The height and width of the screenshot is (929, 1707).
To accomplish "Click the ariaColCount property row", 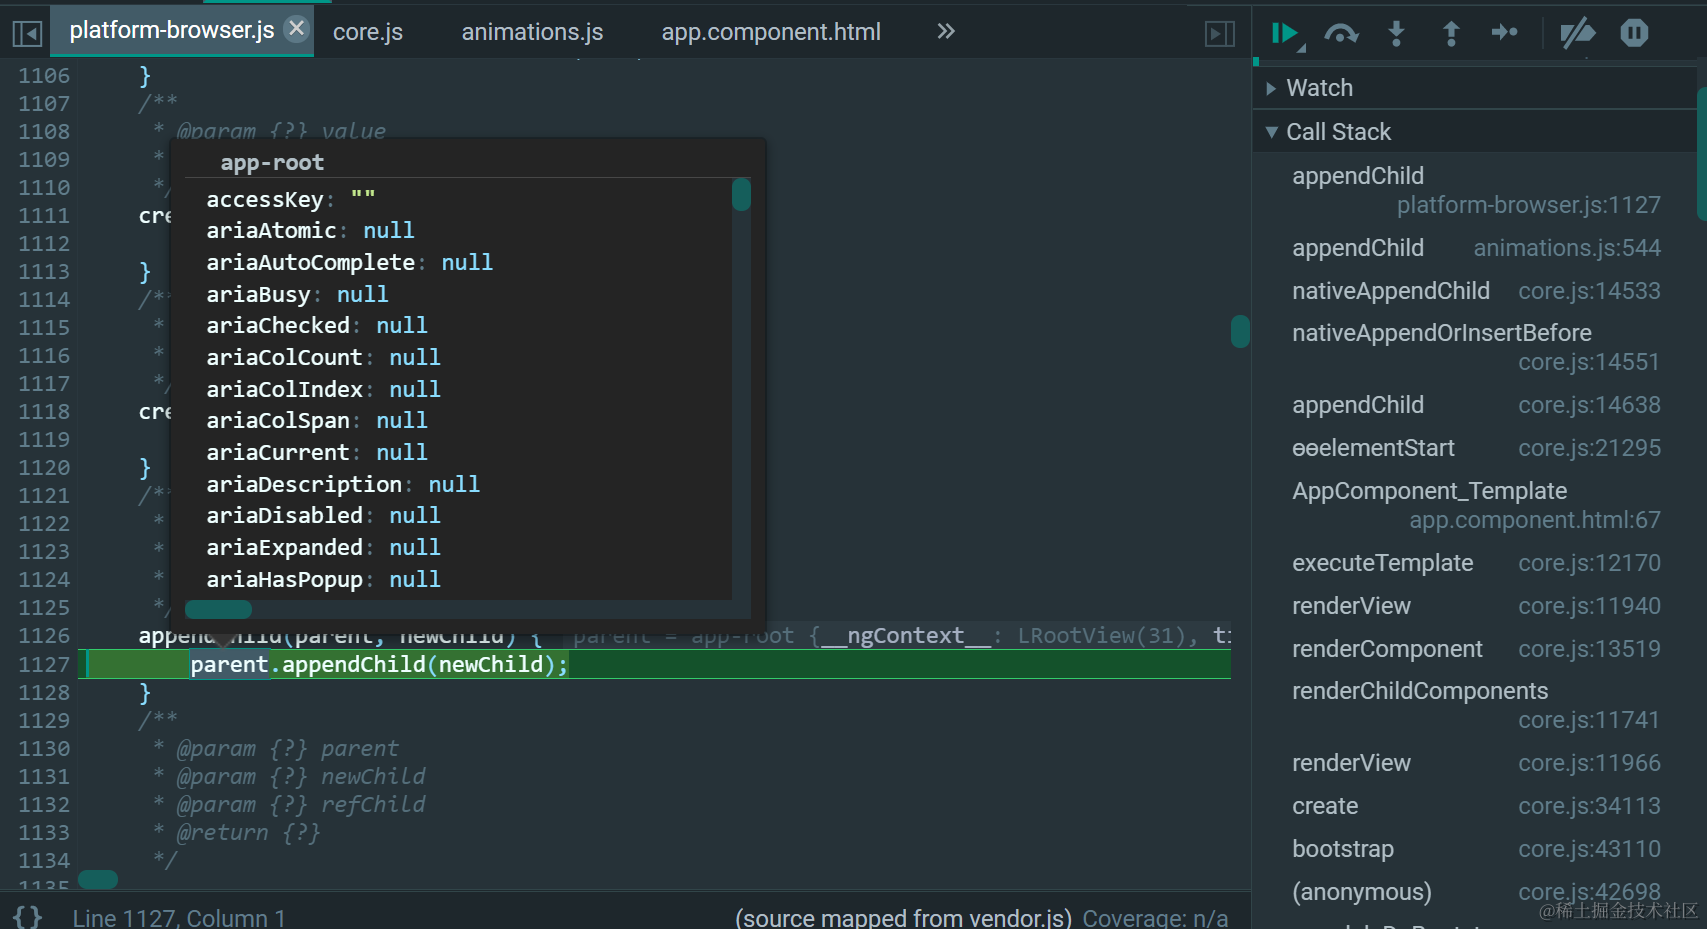I will pos(323,357).
